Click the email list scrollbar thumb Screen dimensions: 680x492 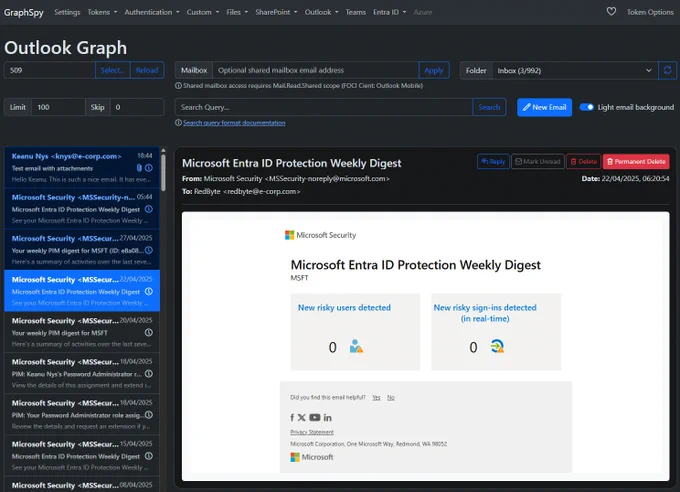[163, 172]
